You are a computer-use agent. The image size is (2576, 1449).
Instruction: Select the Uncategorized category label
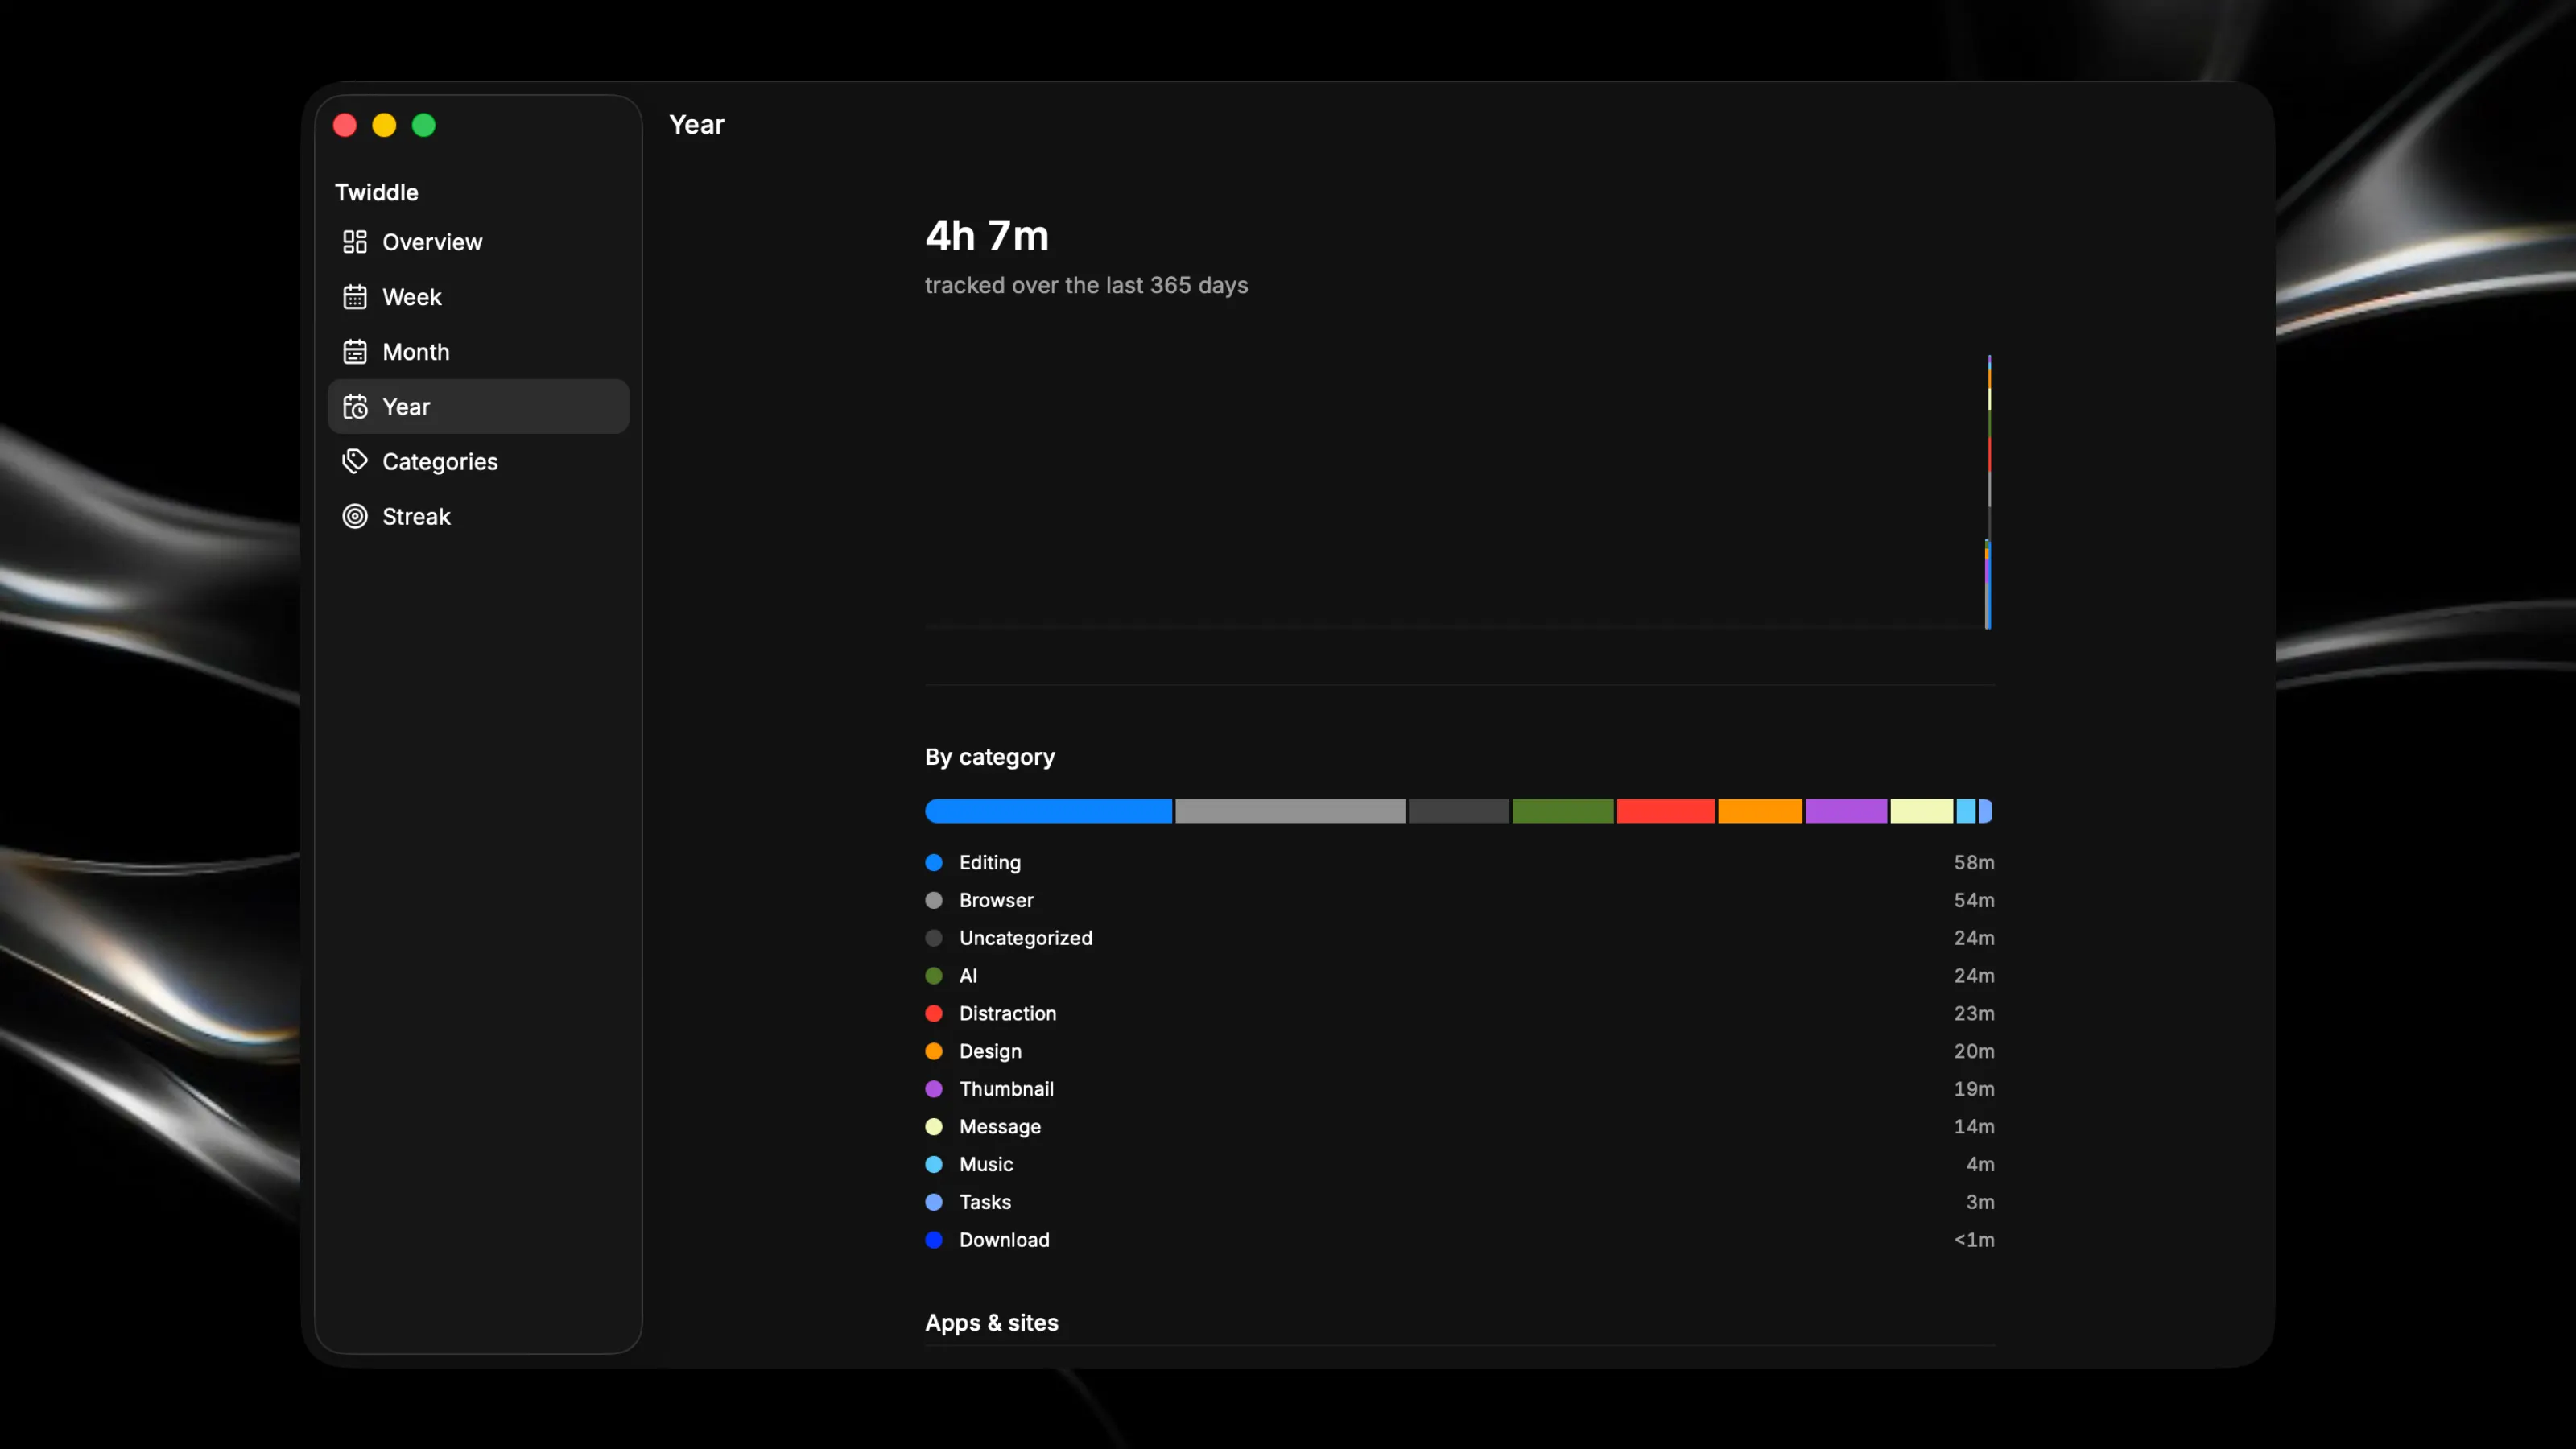pos(1026,938)
